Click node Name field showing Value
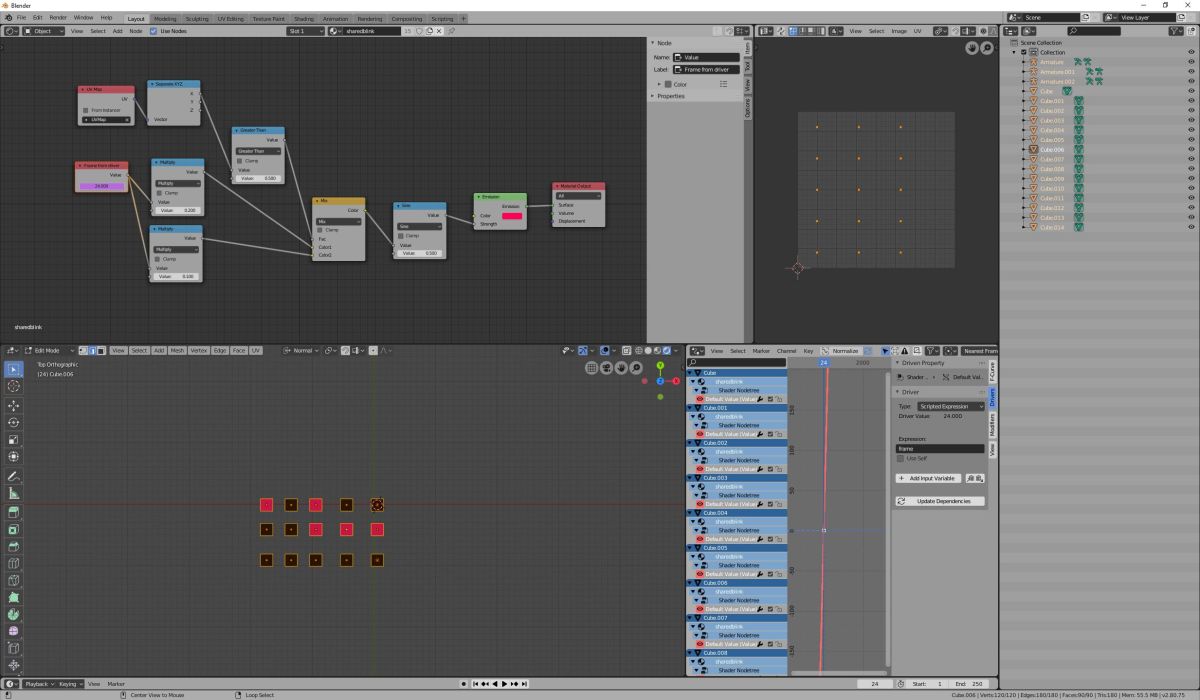This screenshot has width=1200, height=700. [707, 57]
